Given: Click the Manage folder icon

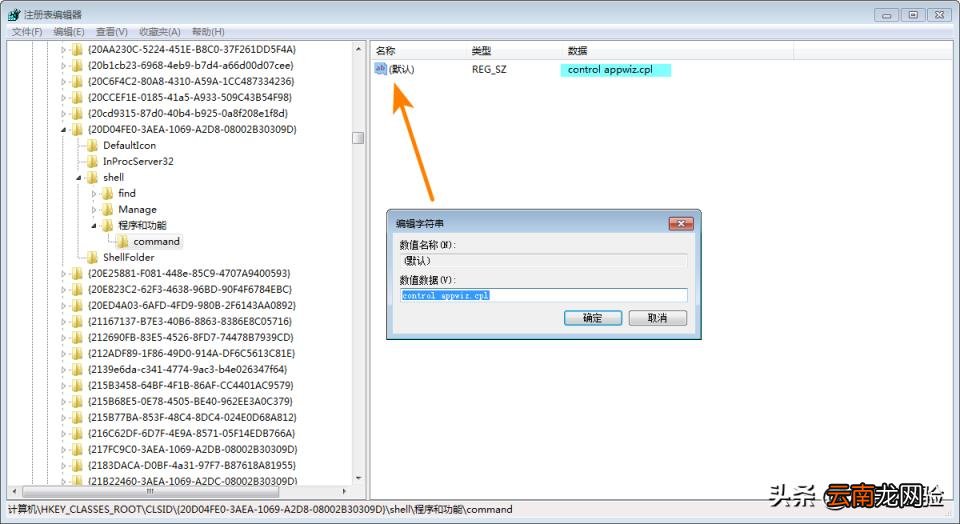Looking at the screenshot, I should point(108,209).
